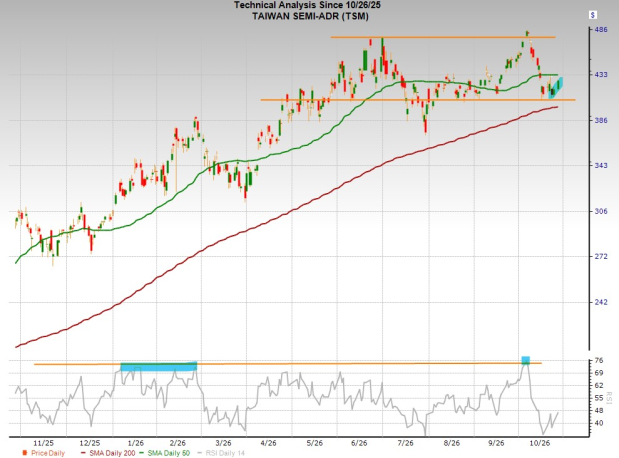Click the 62 RSI axis label
Viewport: 619px width, 458px height.
point(599,385)
